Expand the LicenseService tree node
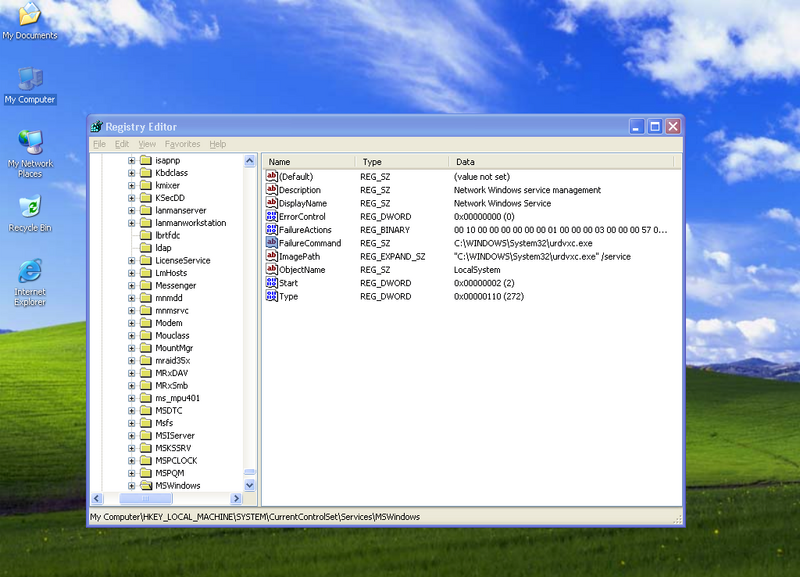 tap(132, 260)
